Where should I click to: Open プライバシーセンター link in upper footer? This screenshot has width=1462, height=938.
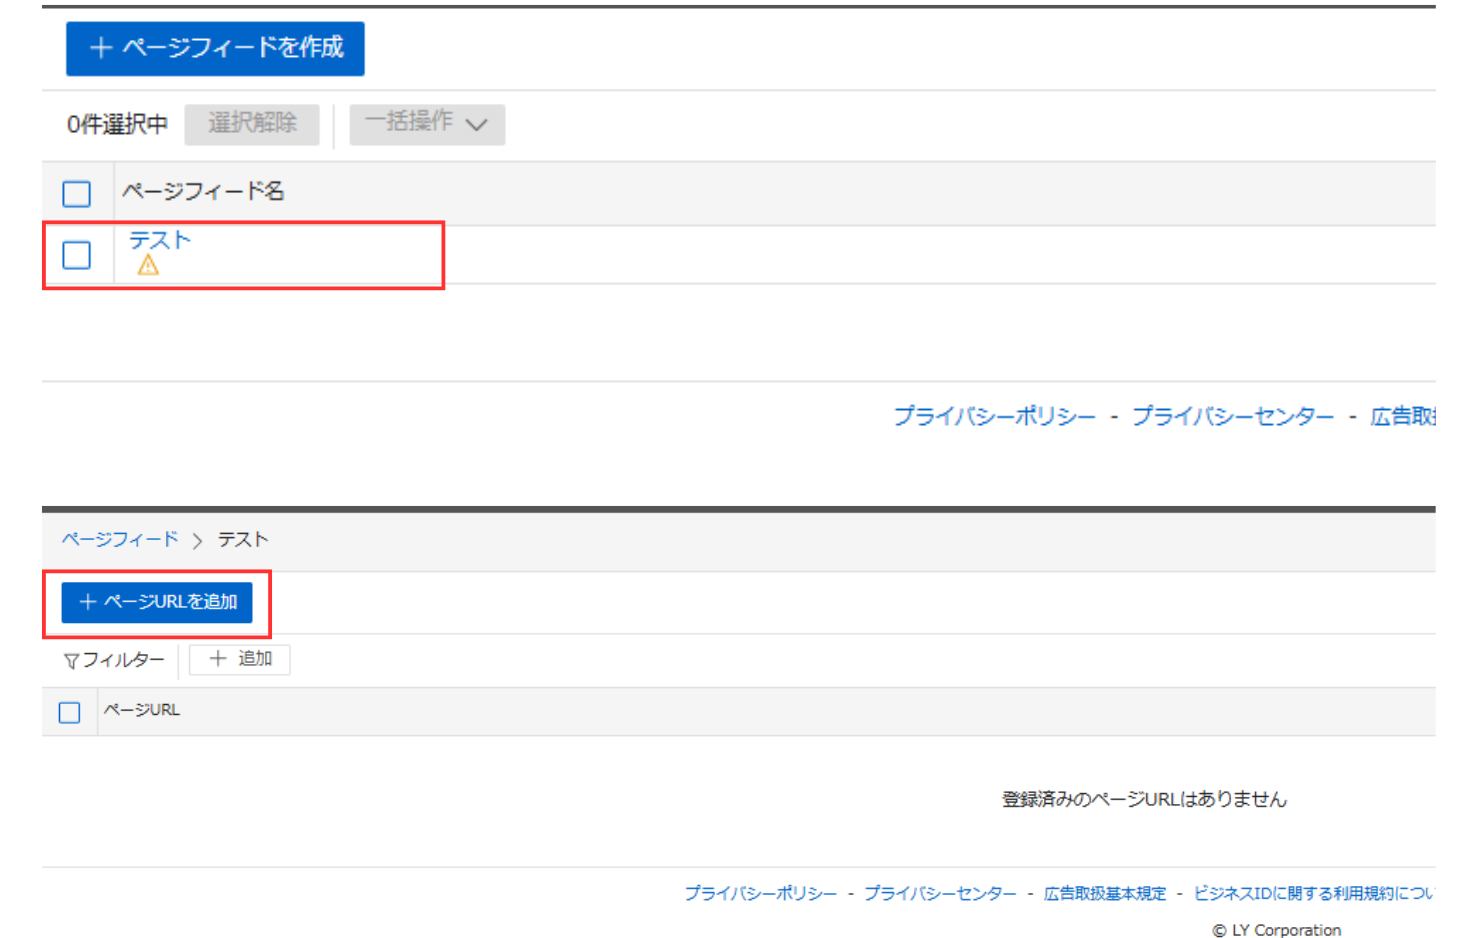[1233, 416]
